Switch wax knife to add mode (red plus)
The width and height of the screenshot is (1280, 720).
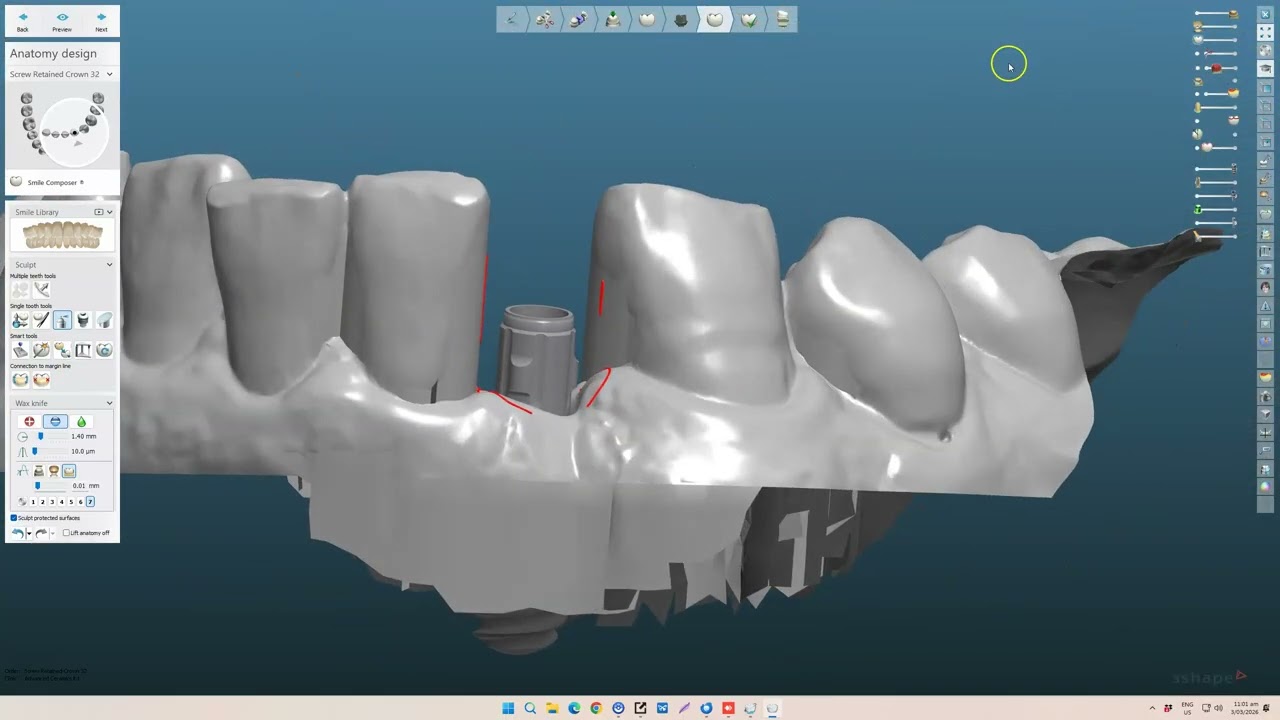[x=30, y=422]
